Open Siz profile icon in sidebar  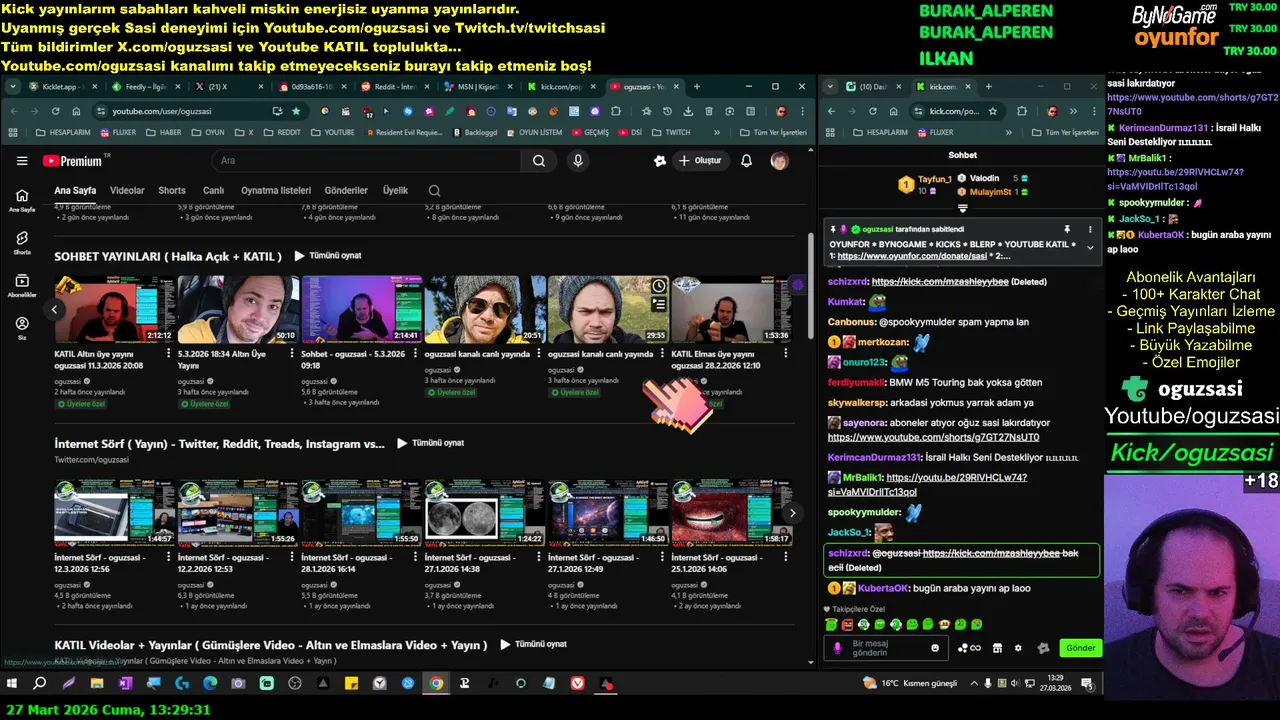coord(22,328)
